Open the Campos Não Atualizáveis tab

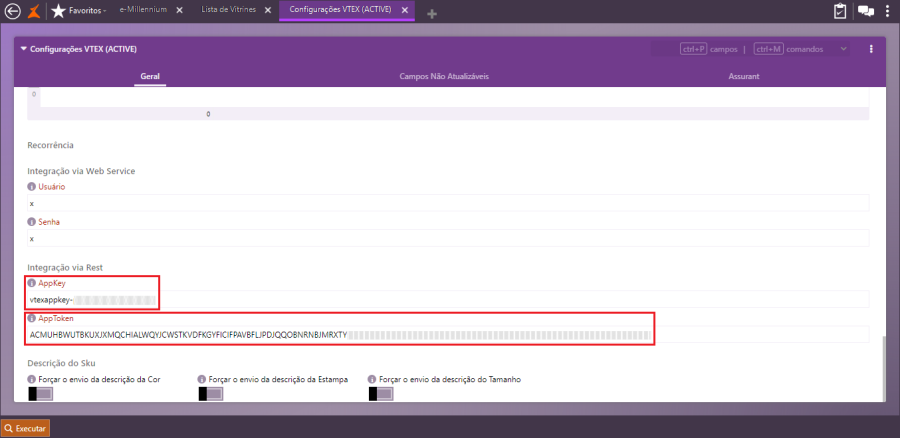(444, 76)
